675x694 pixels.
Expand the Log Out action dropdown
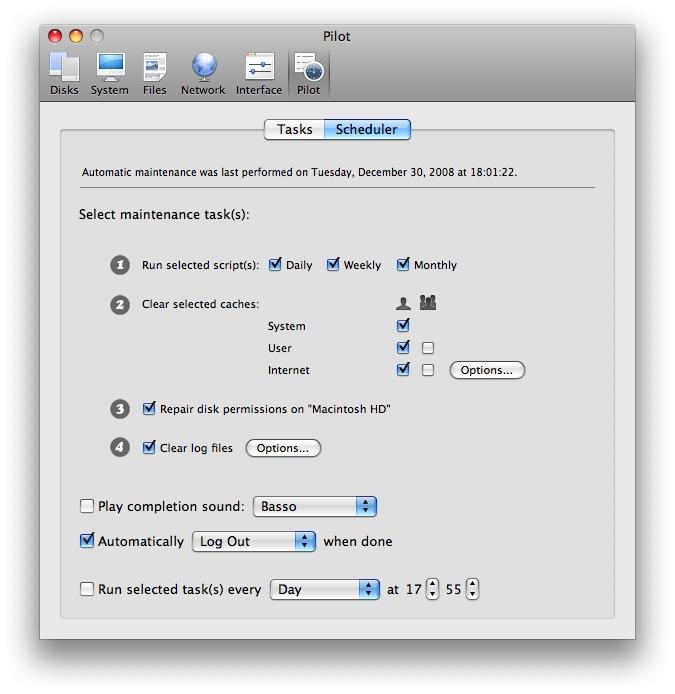[253, 541]
